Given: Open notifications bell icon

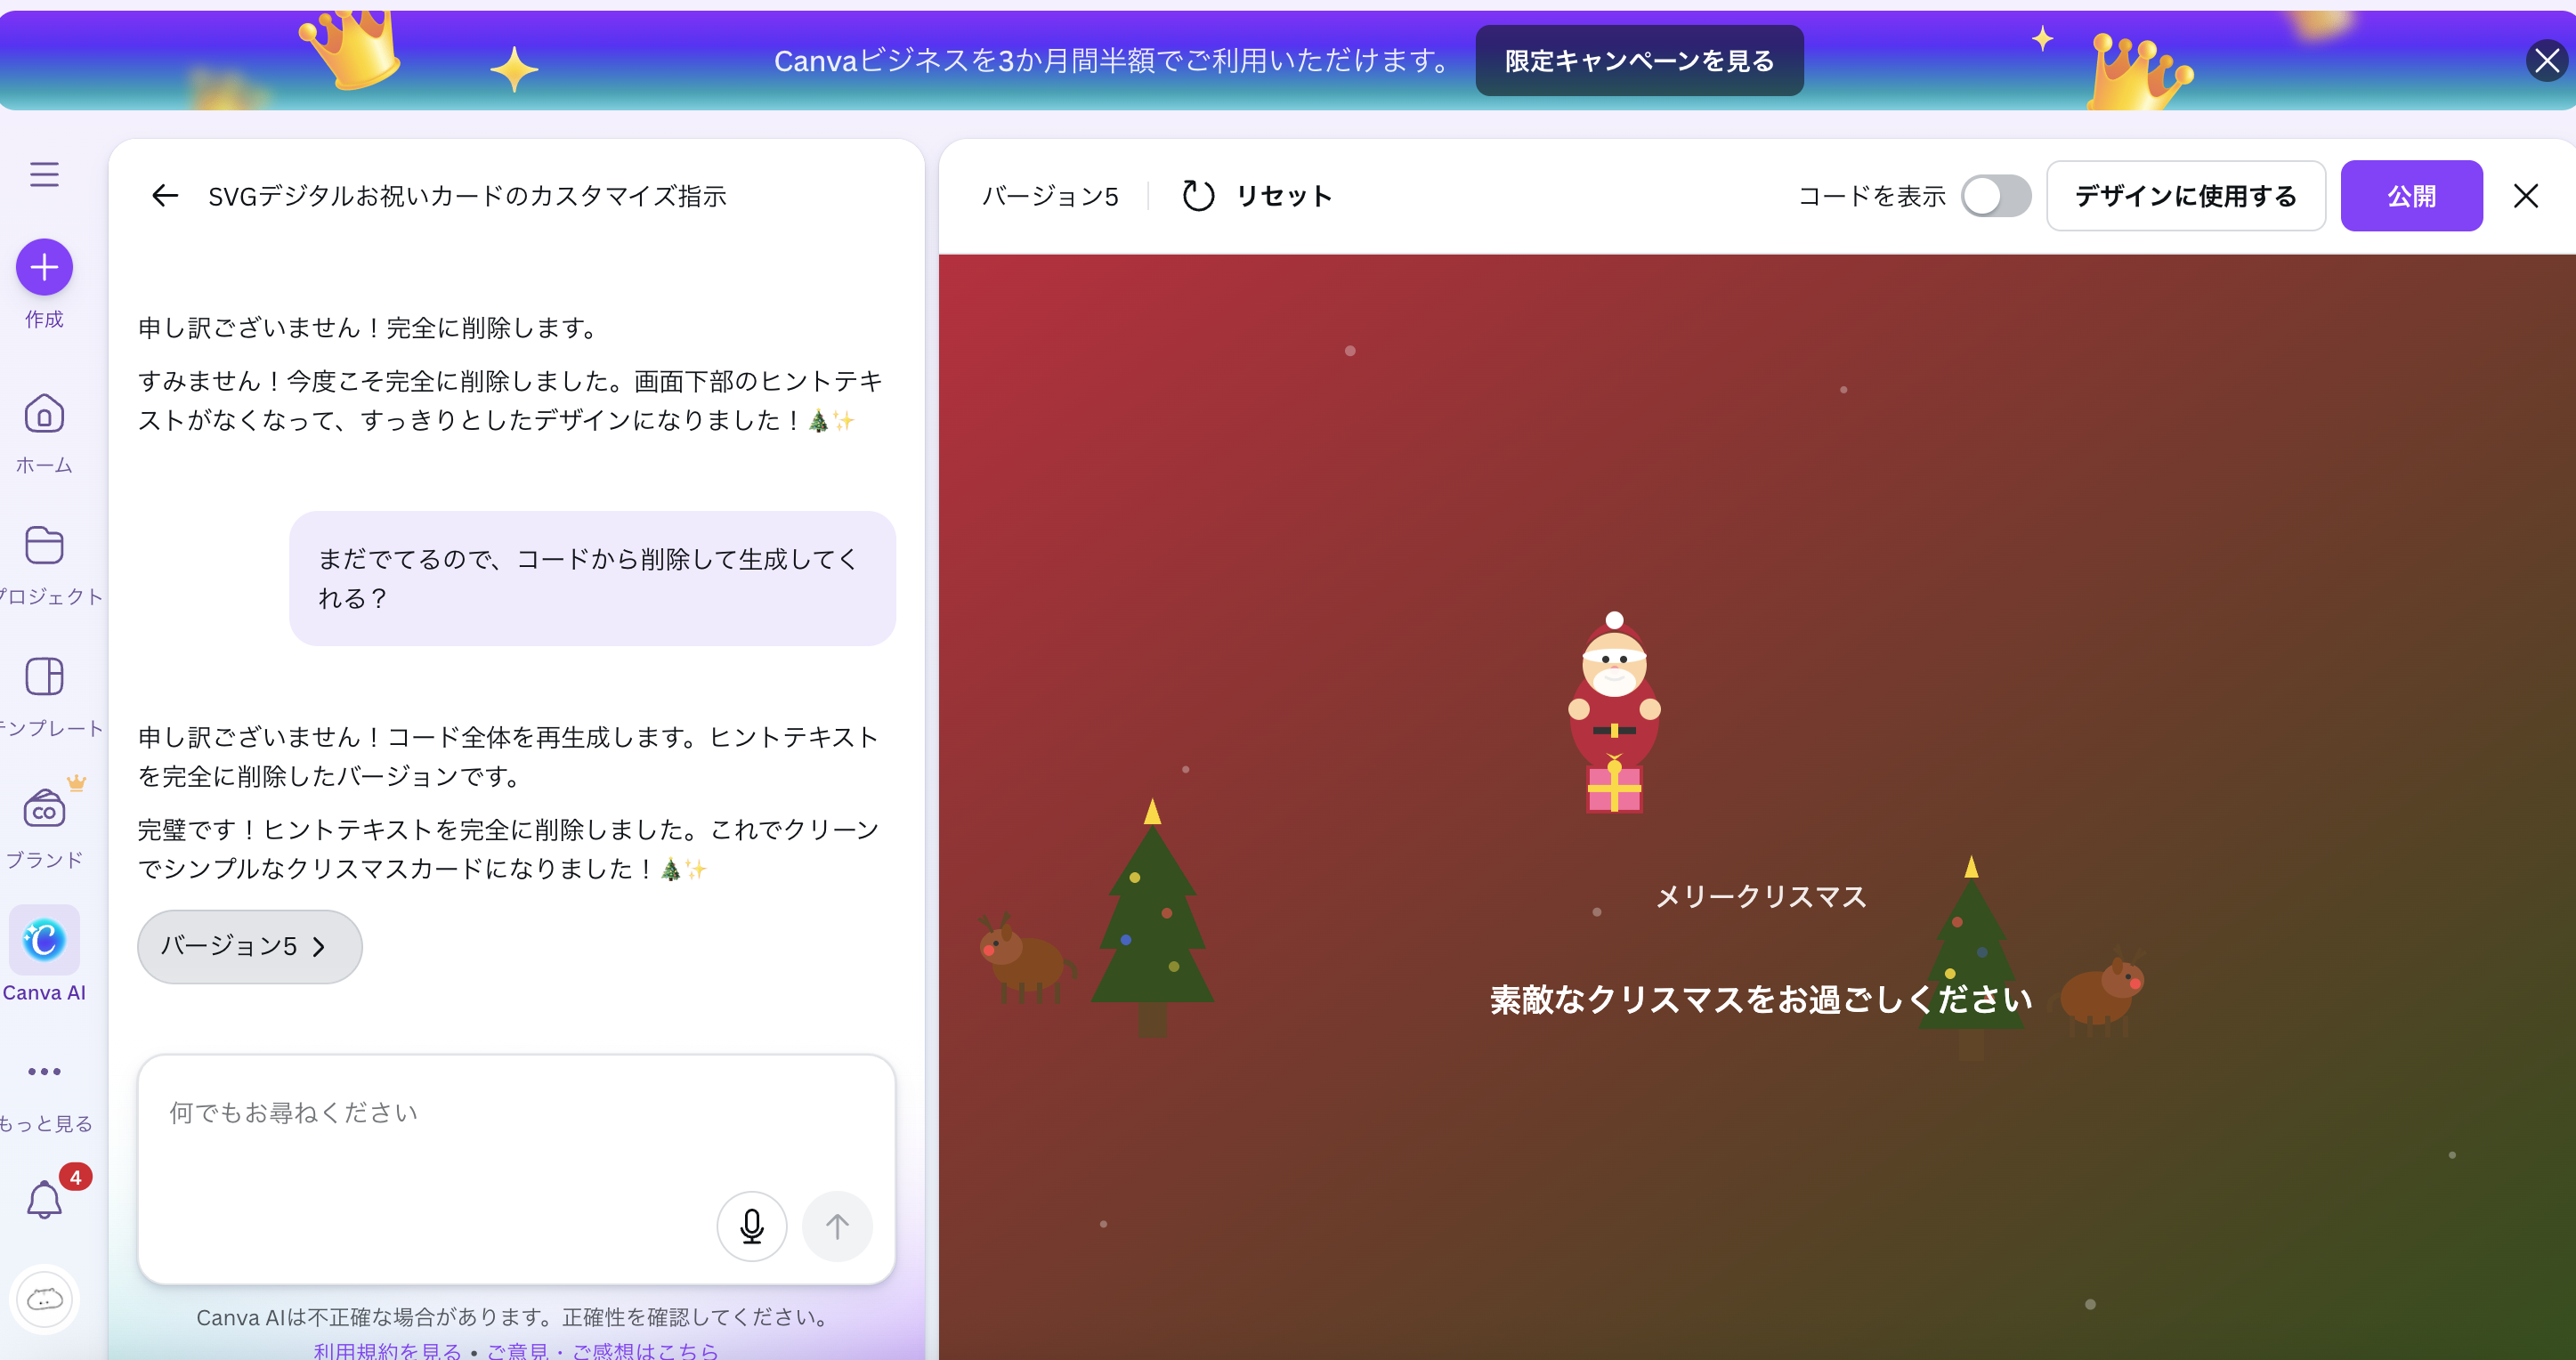Looking at the screenshot, I should pyautogui.click(x=44, y=1199).
